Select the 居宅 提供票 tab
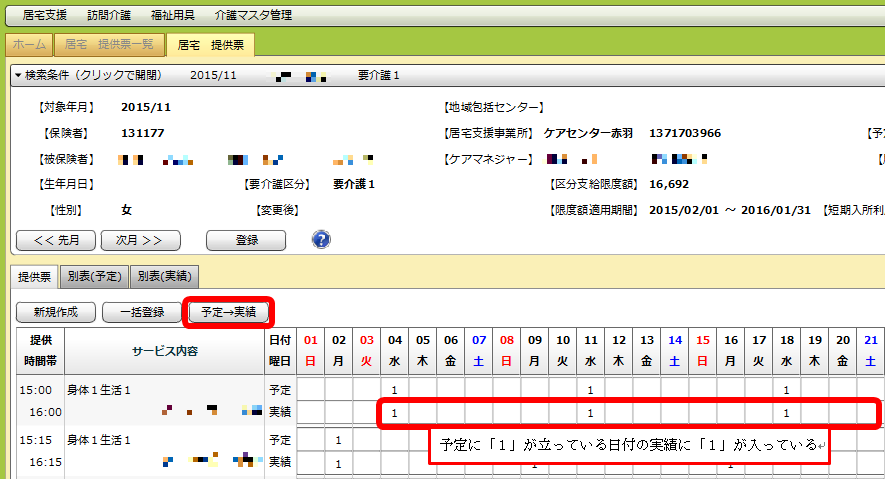Screen dimensions: 885x479 (x=210, y=45)
